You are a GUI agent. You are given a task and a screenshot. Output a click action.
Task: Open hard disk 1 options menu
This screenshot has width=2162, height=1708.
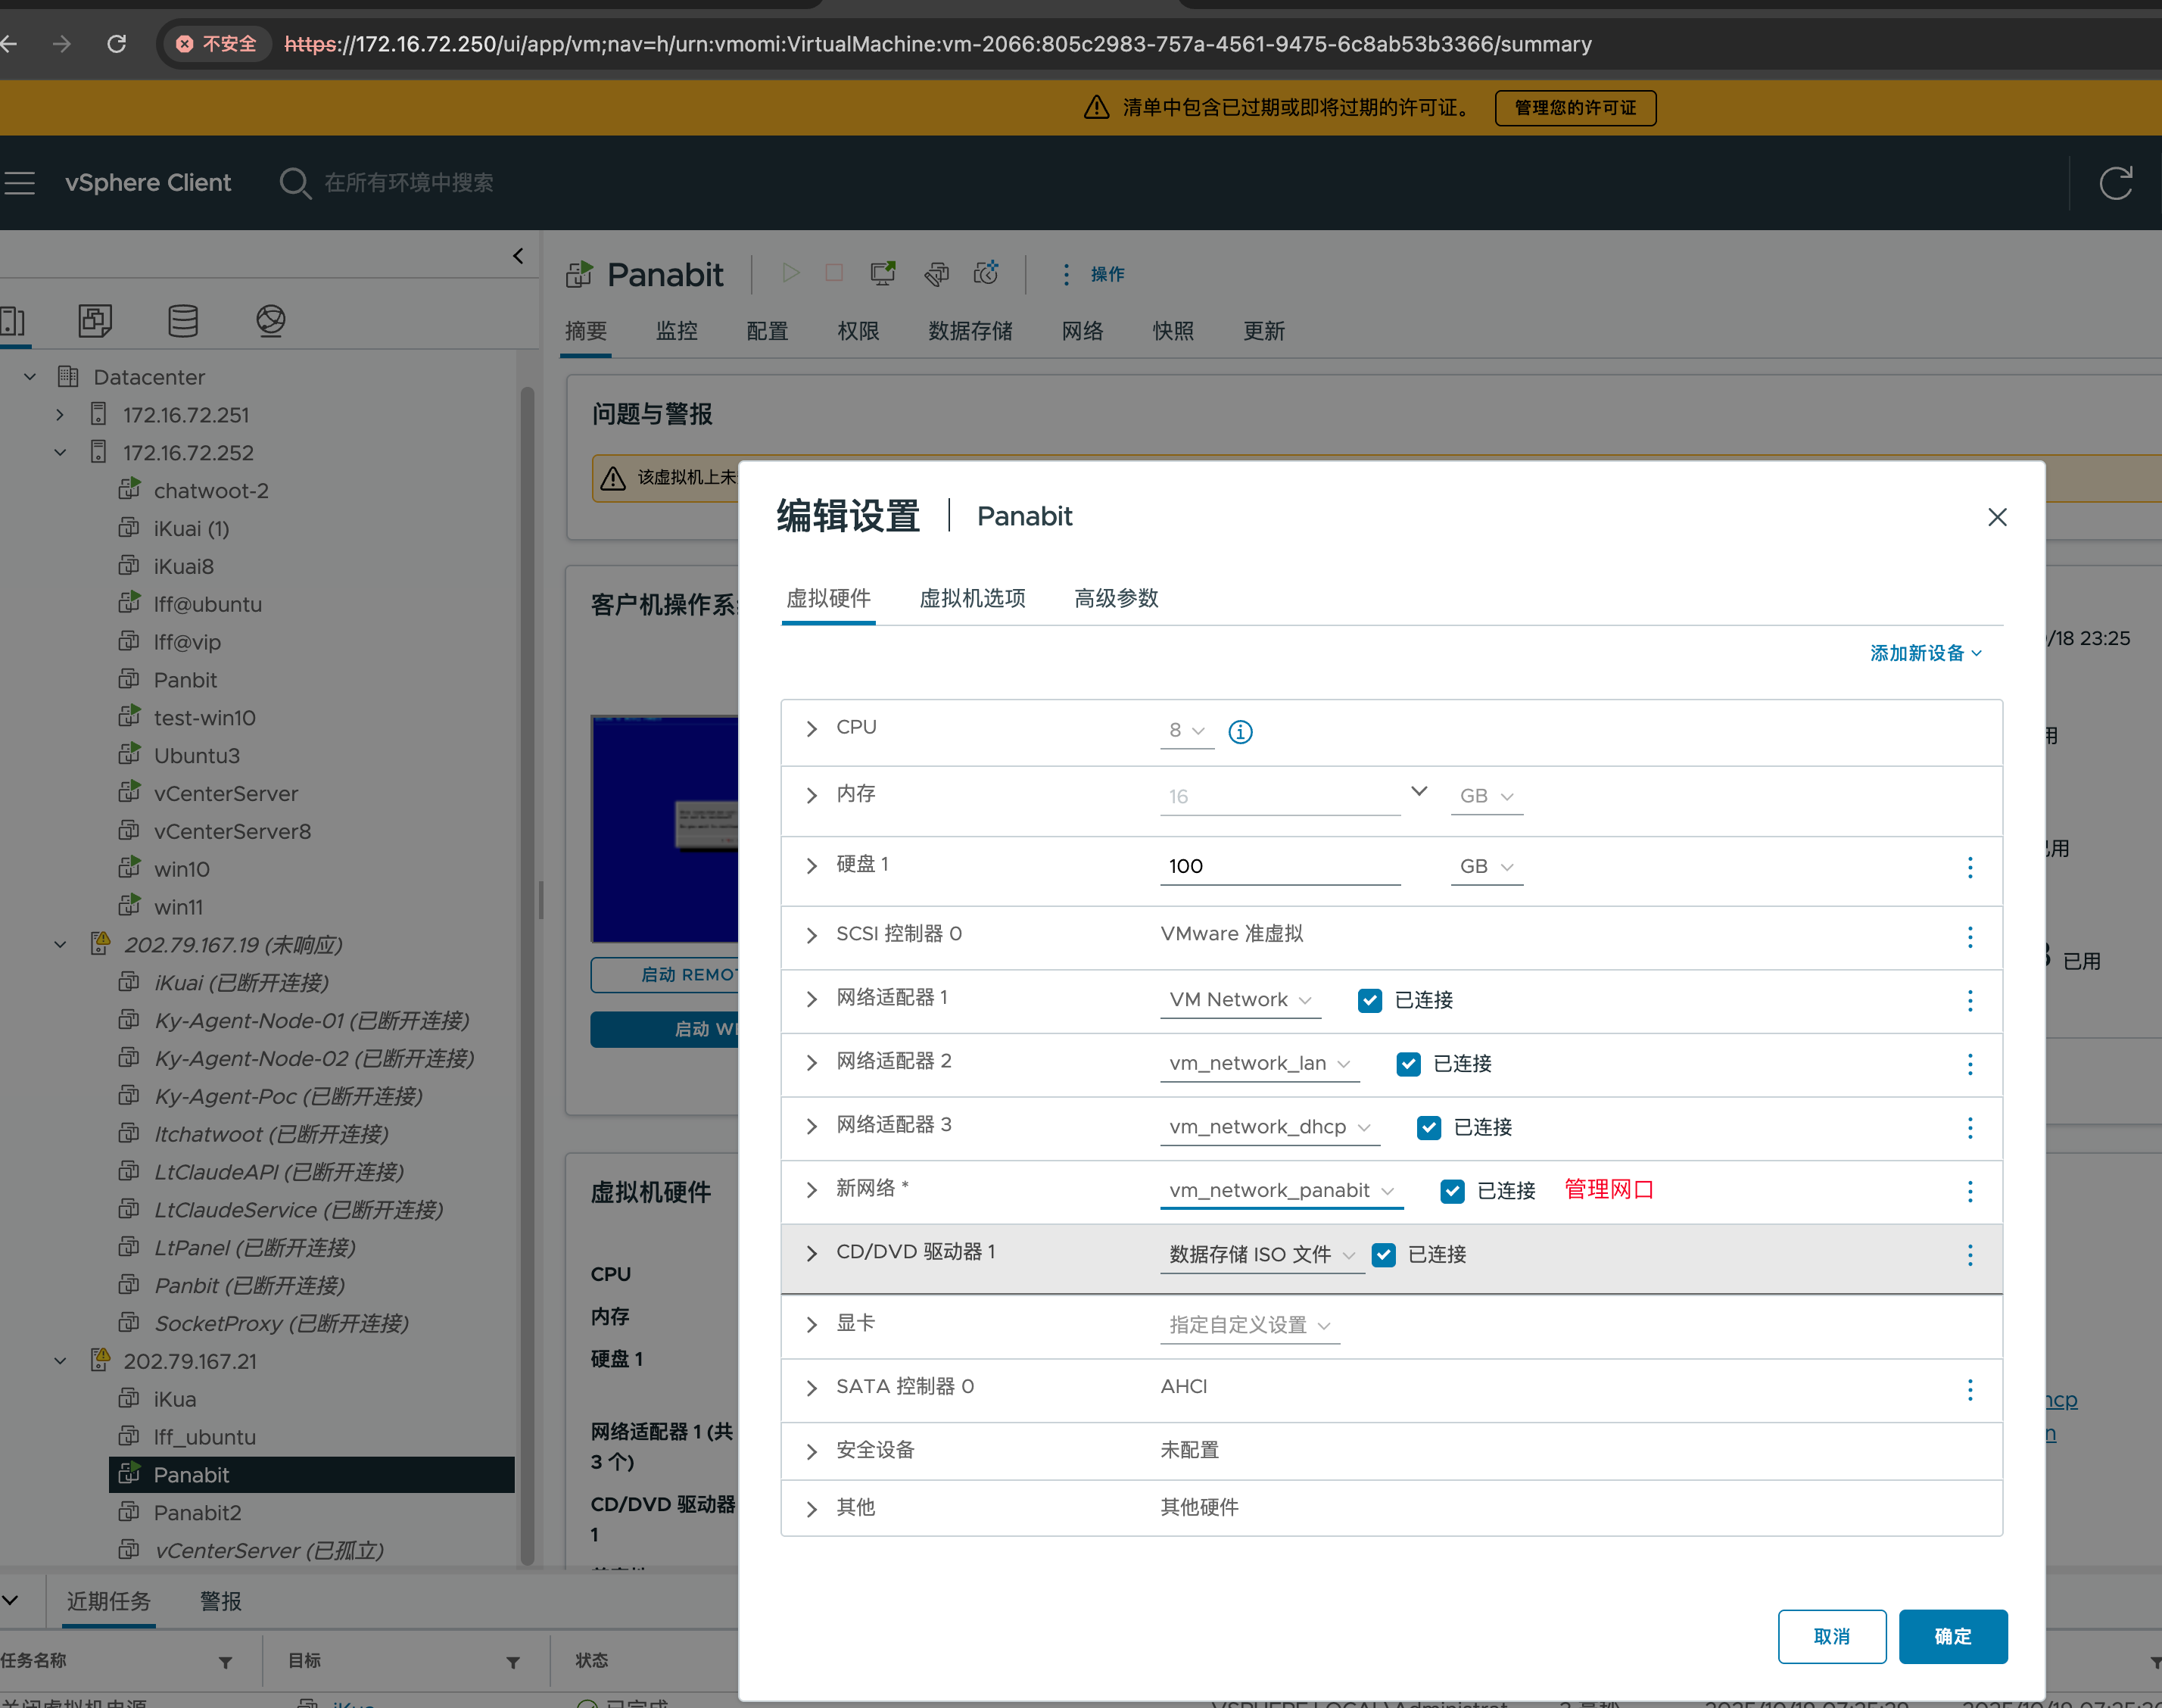click(1969, 867)
